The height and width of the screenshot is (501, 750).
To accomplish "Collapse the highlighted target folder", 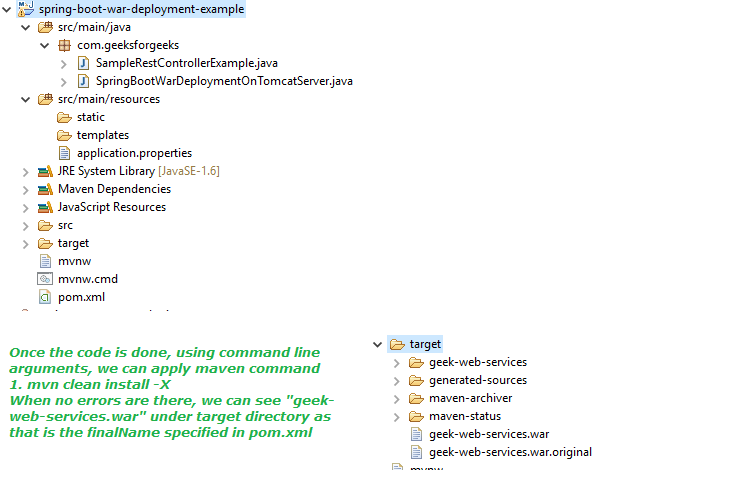I will click(377, 345).
